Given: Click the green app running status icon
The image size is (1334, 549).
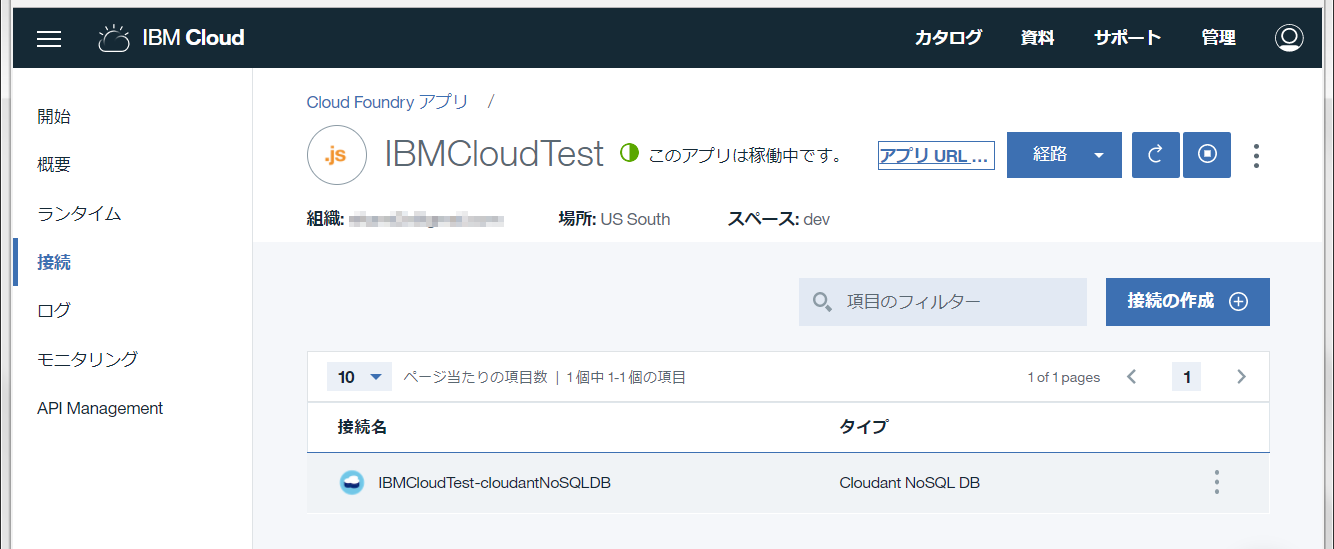Looking at the screenshot, I should pos(629,154).
